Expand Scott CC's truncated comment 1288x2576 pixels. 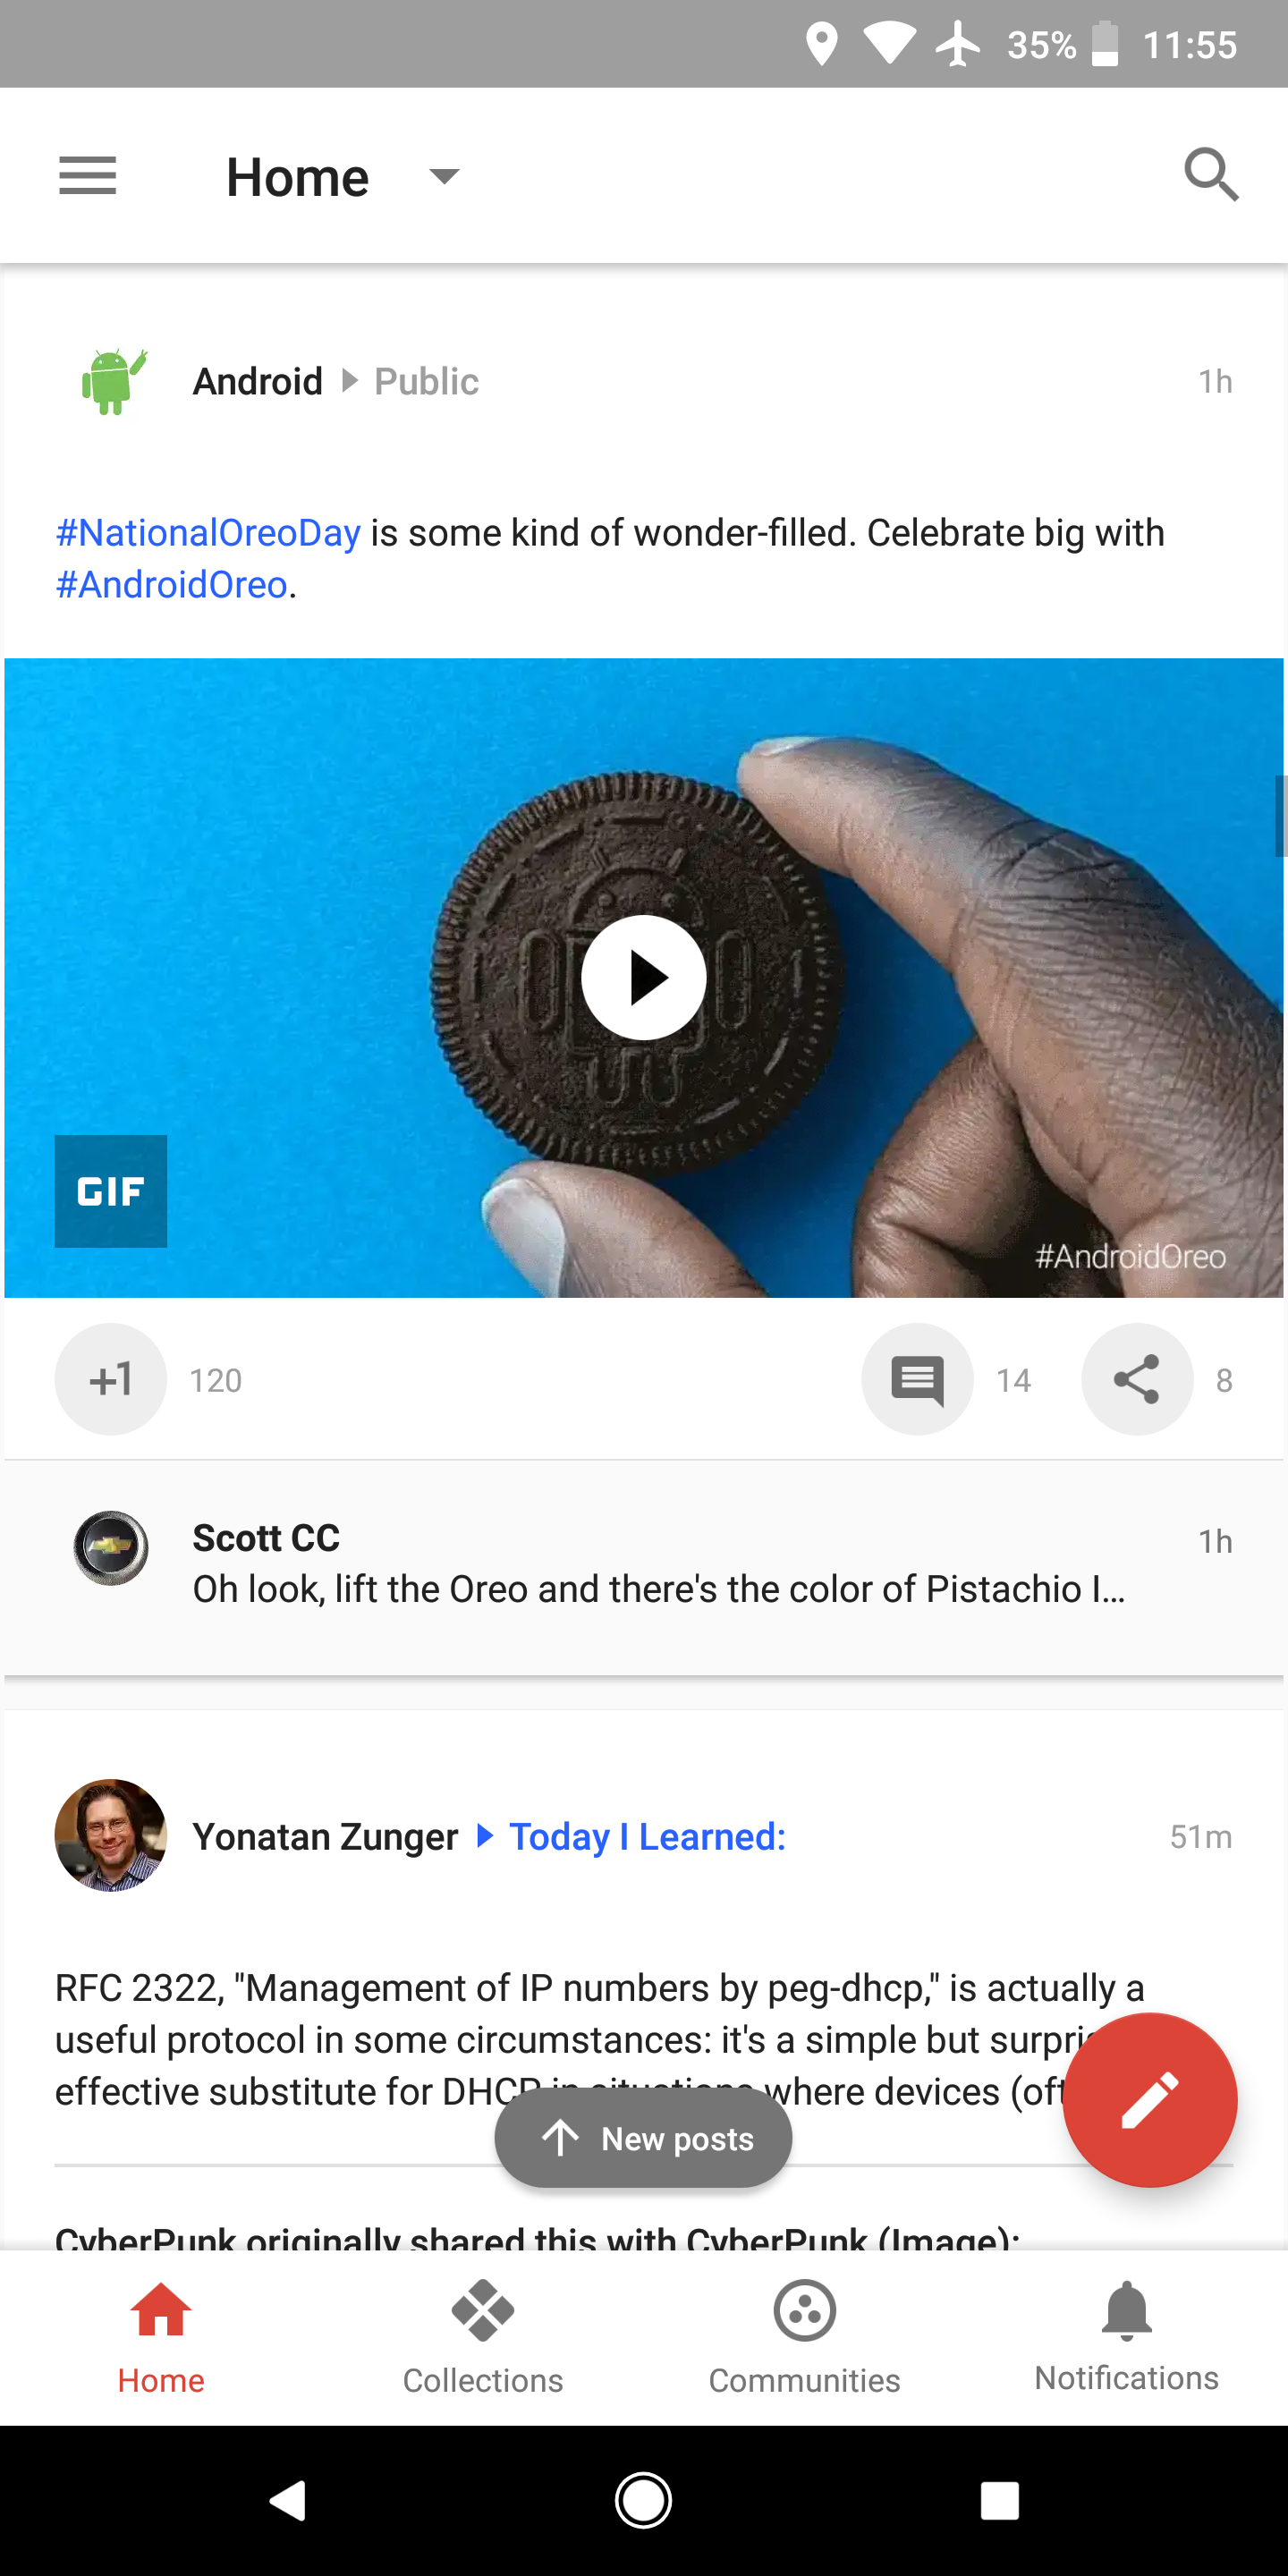click(x=660, y=1588)
